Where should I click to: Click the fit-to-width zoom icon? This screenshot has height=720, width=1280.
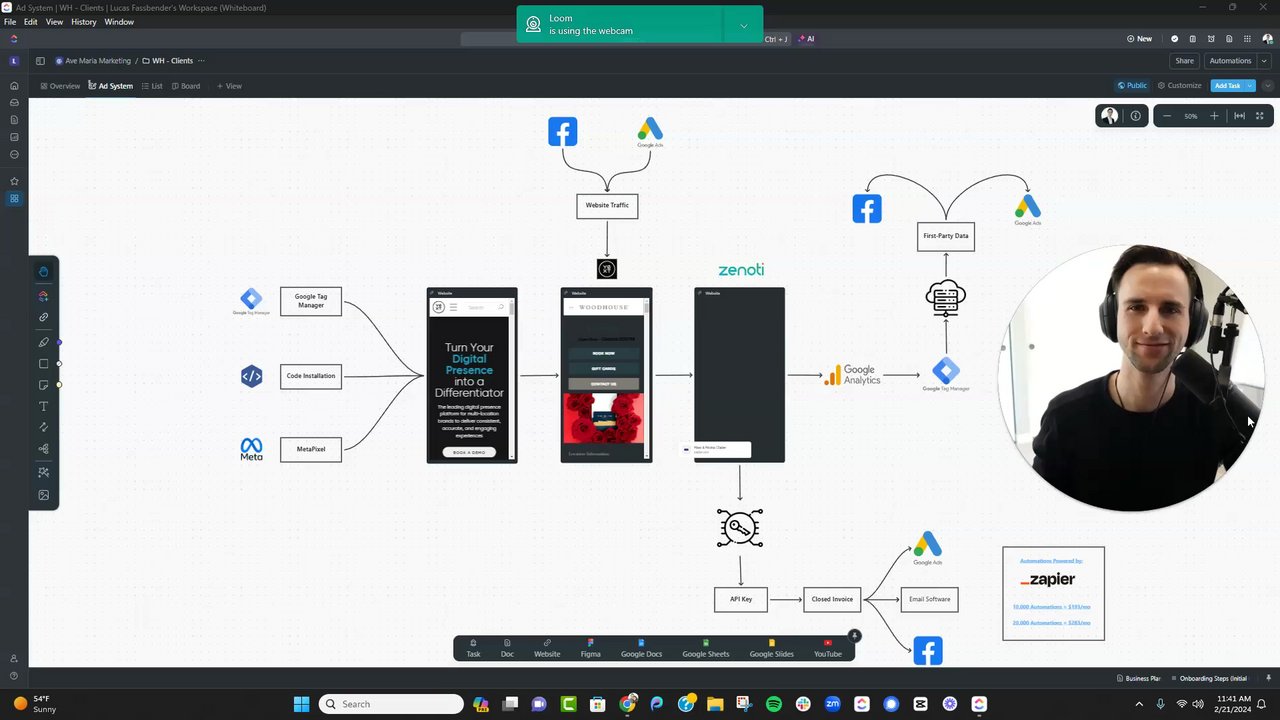1239,116
